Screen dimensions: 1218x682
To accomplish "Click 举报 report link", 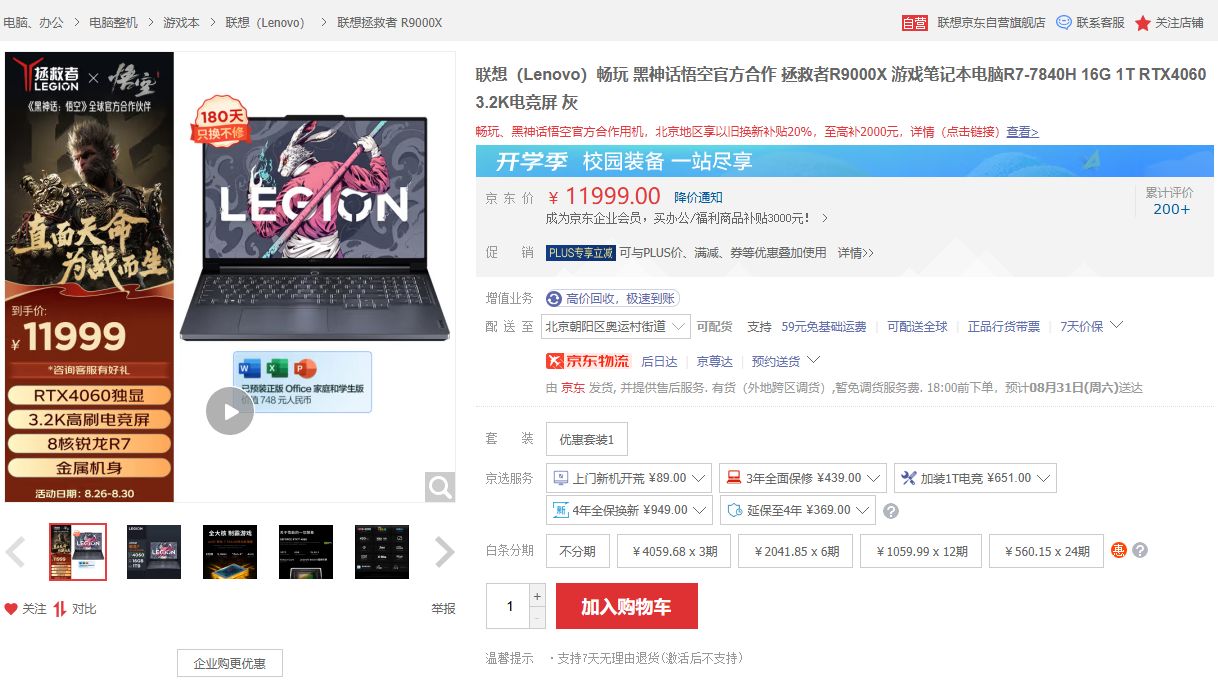I will [x=443, y=608].
